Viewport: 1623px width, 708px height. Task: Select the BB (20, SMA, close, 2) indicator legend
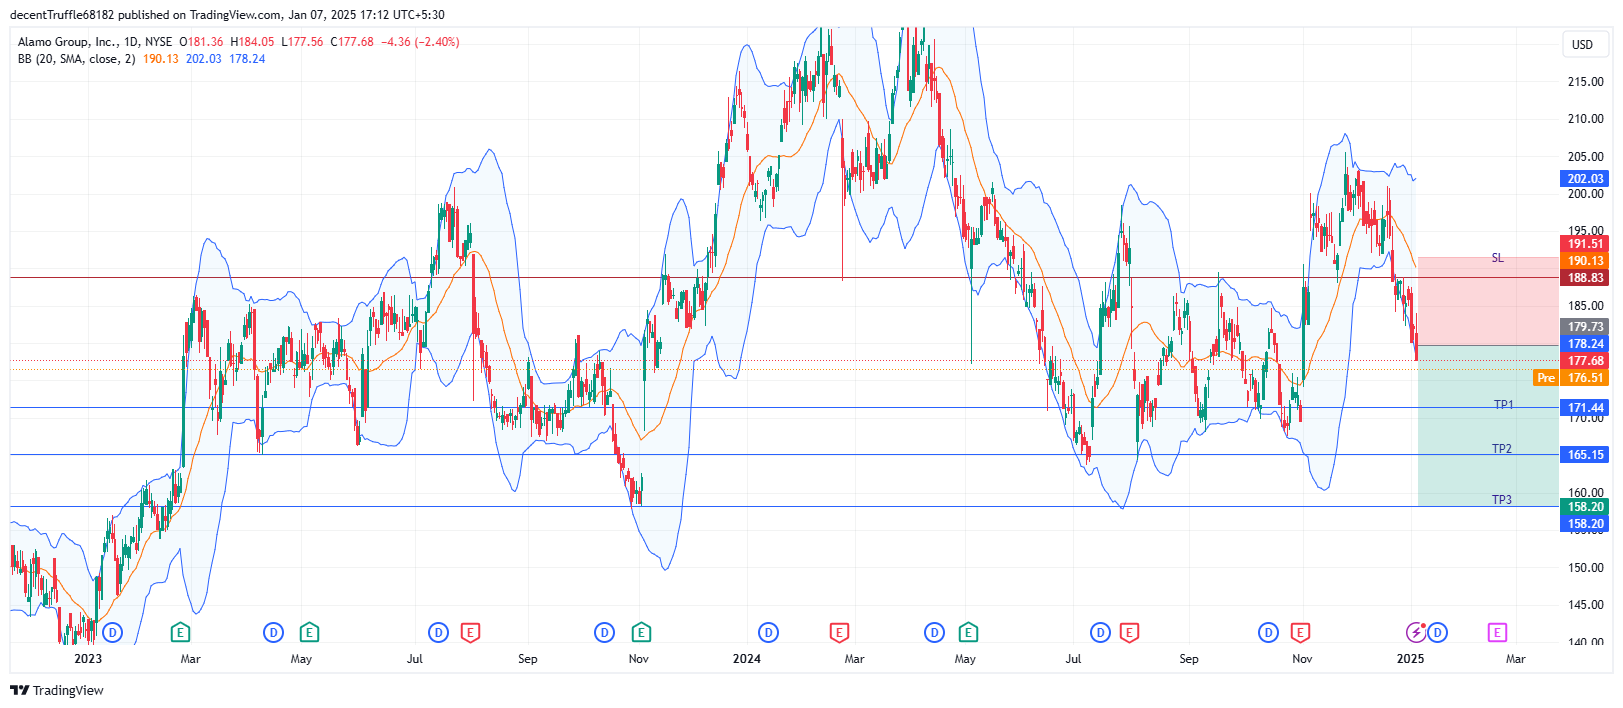(76, 59)
